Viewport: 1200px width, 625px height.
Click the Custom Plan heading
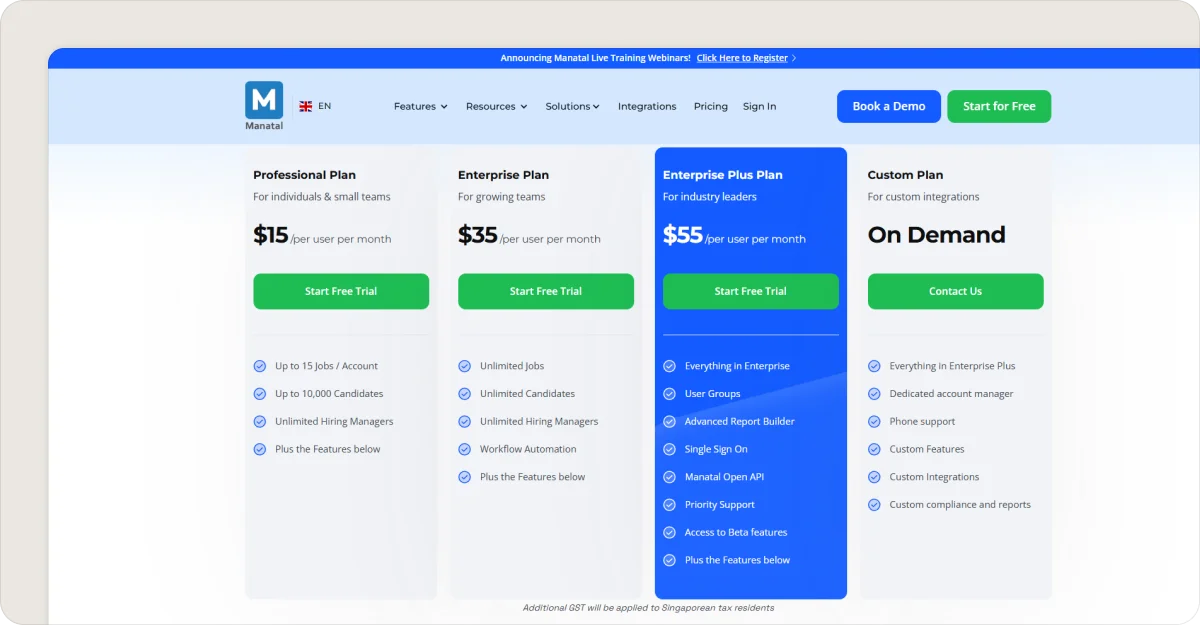(905, 175)
